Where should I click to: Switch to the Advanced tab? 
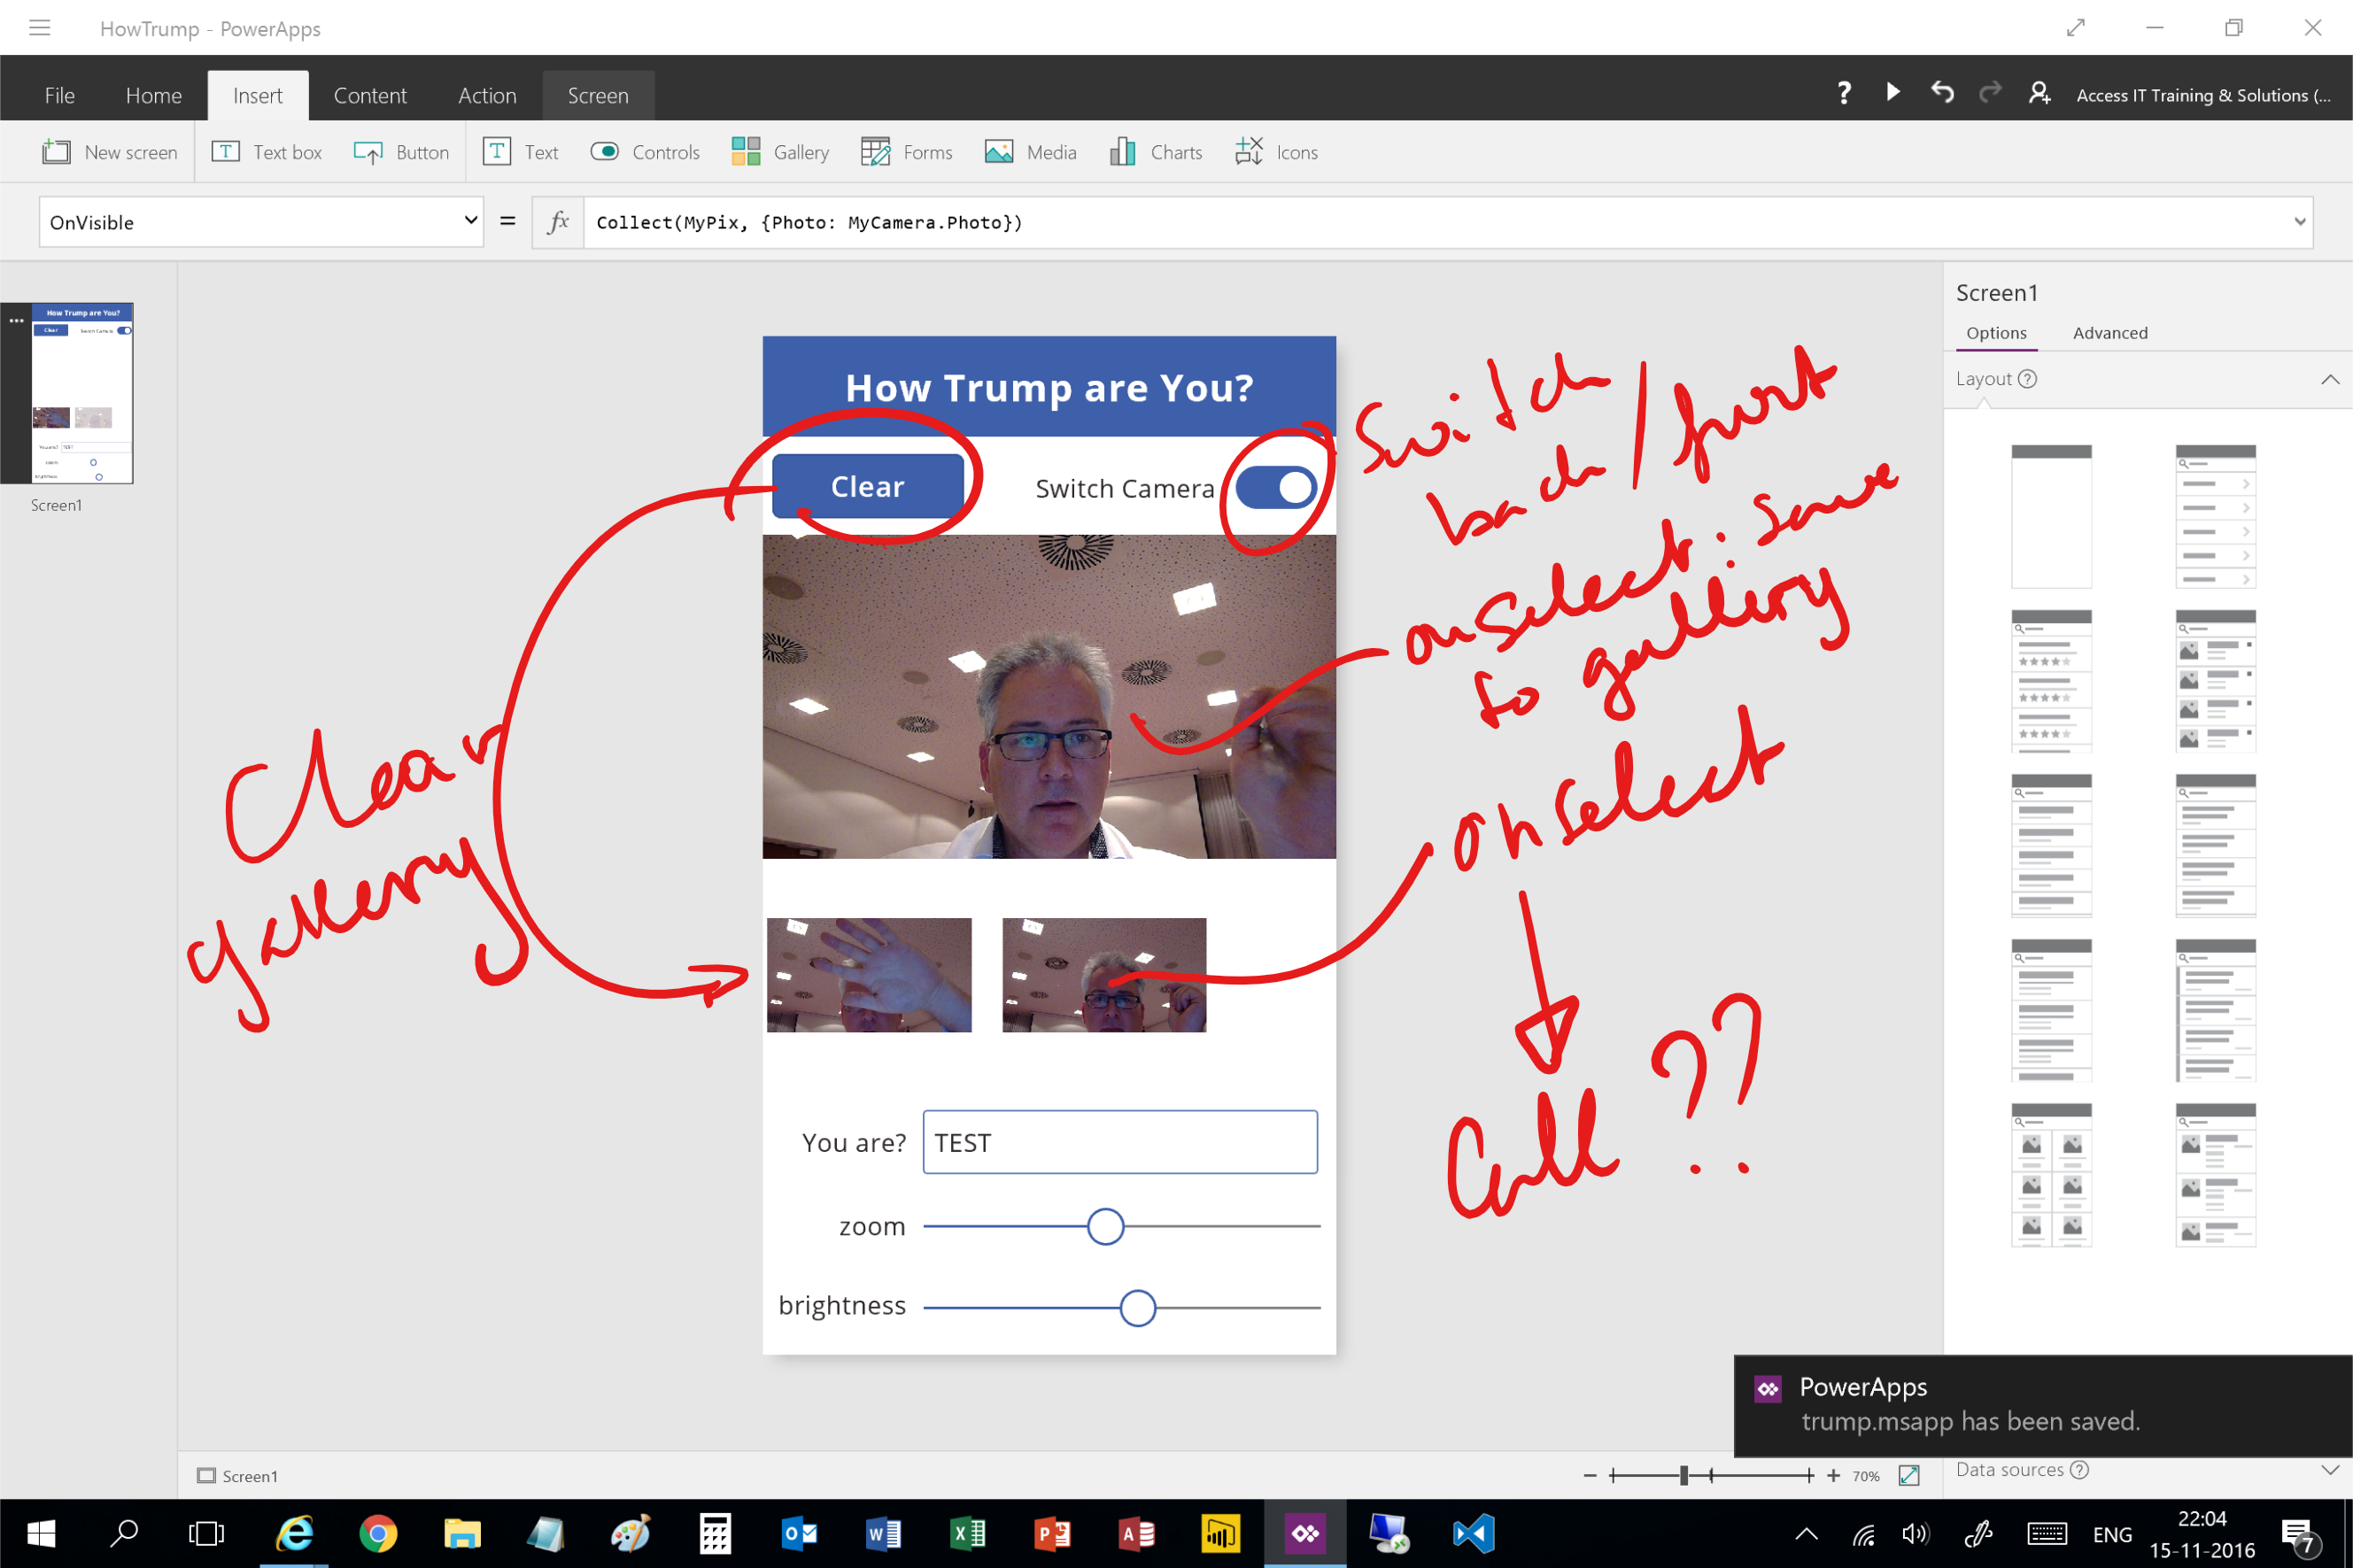[2109, 333]
